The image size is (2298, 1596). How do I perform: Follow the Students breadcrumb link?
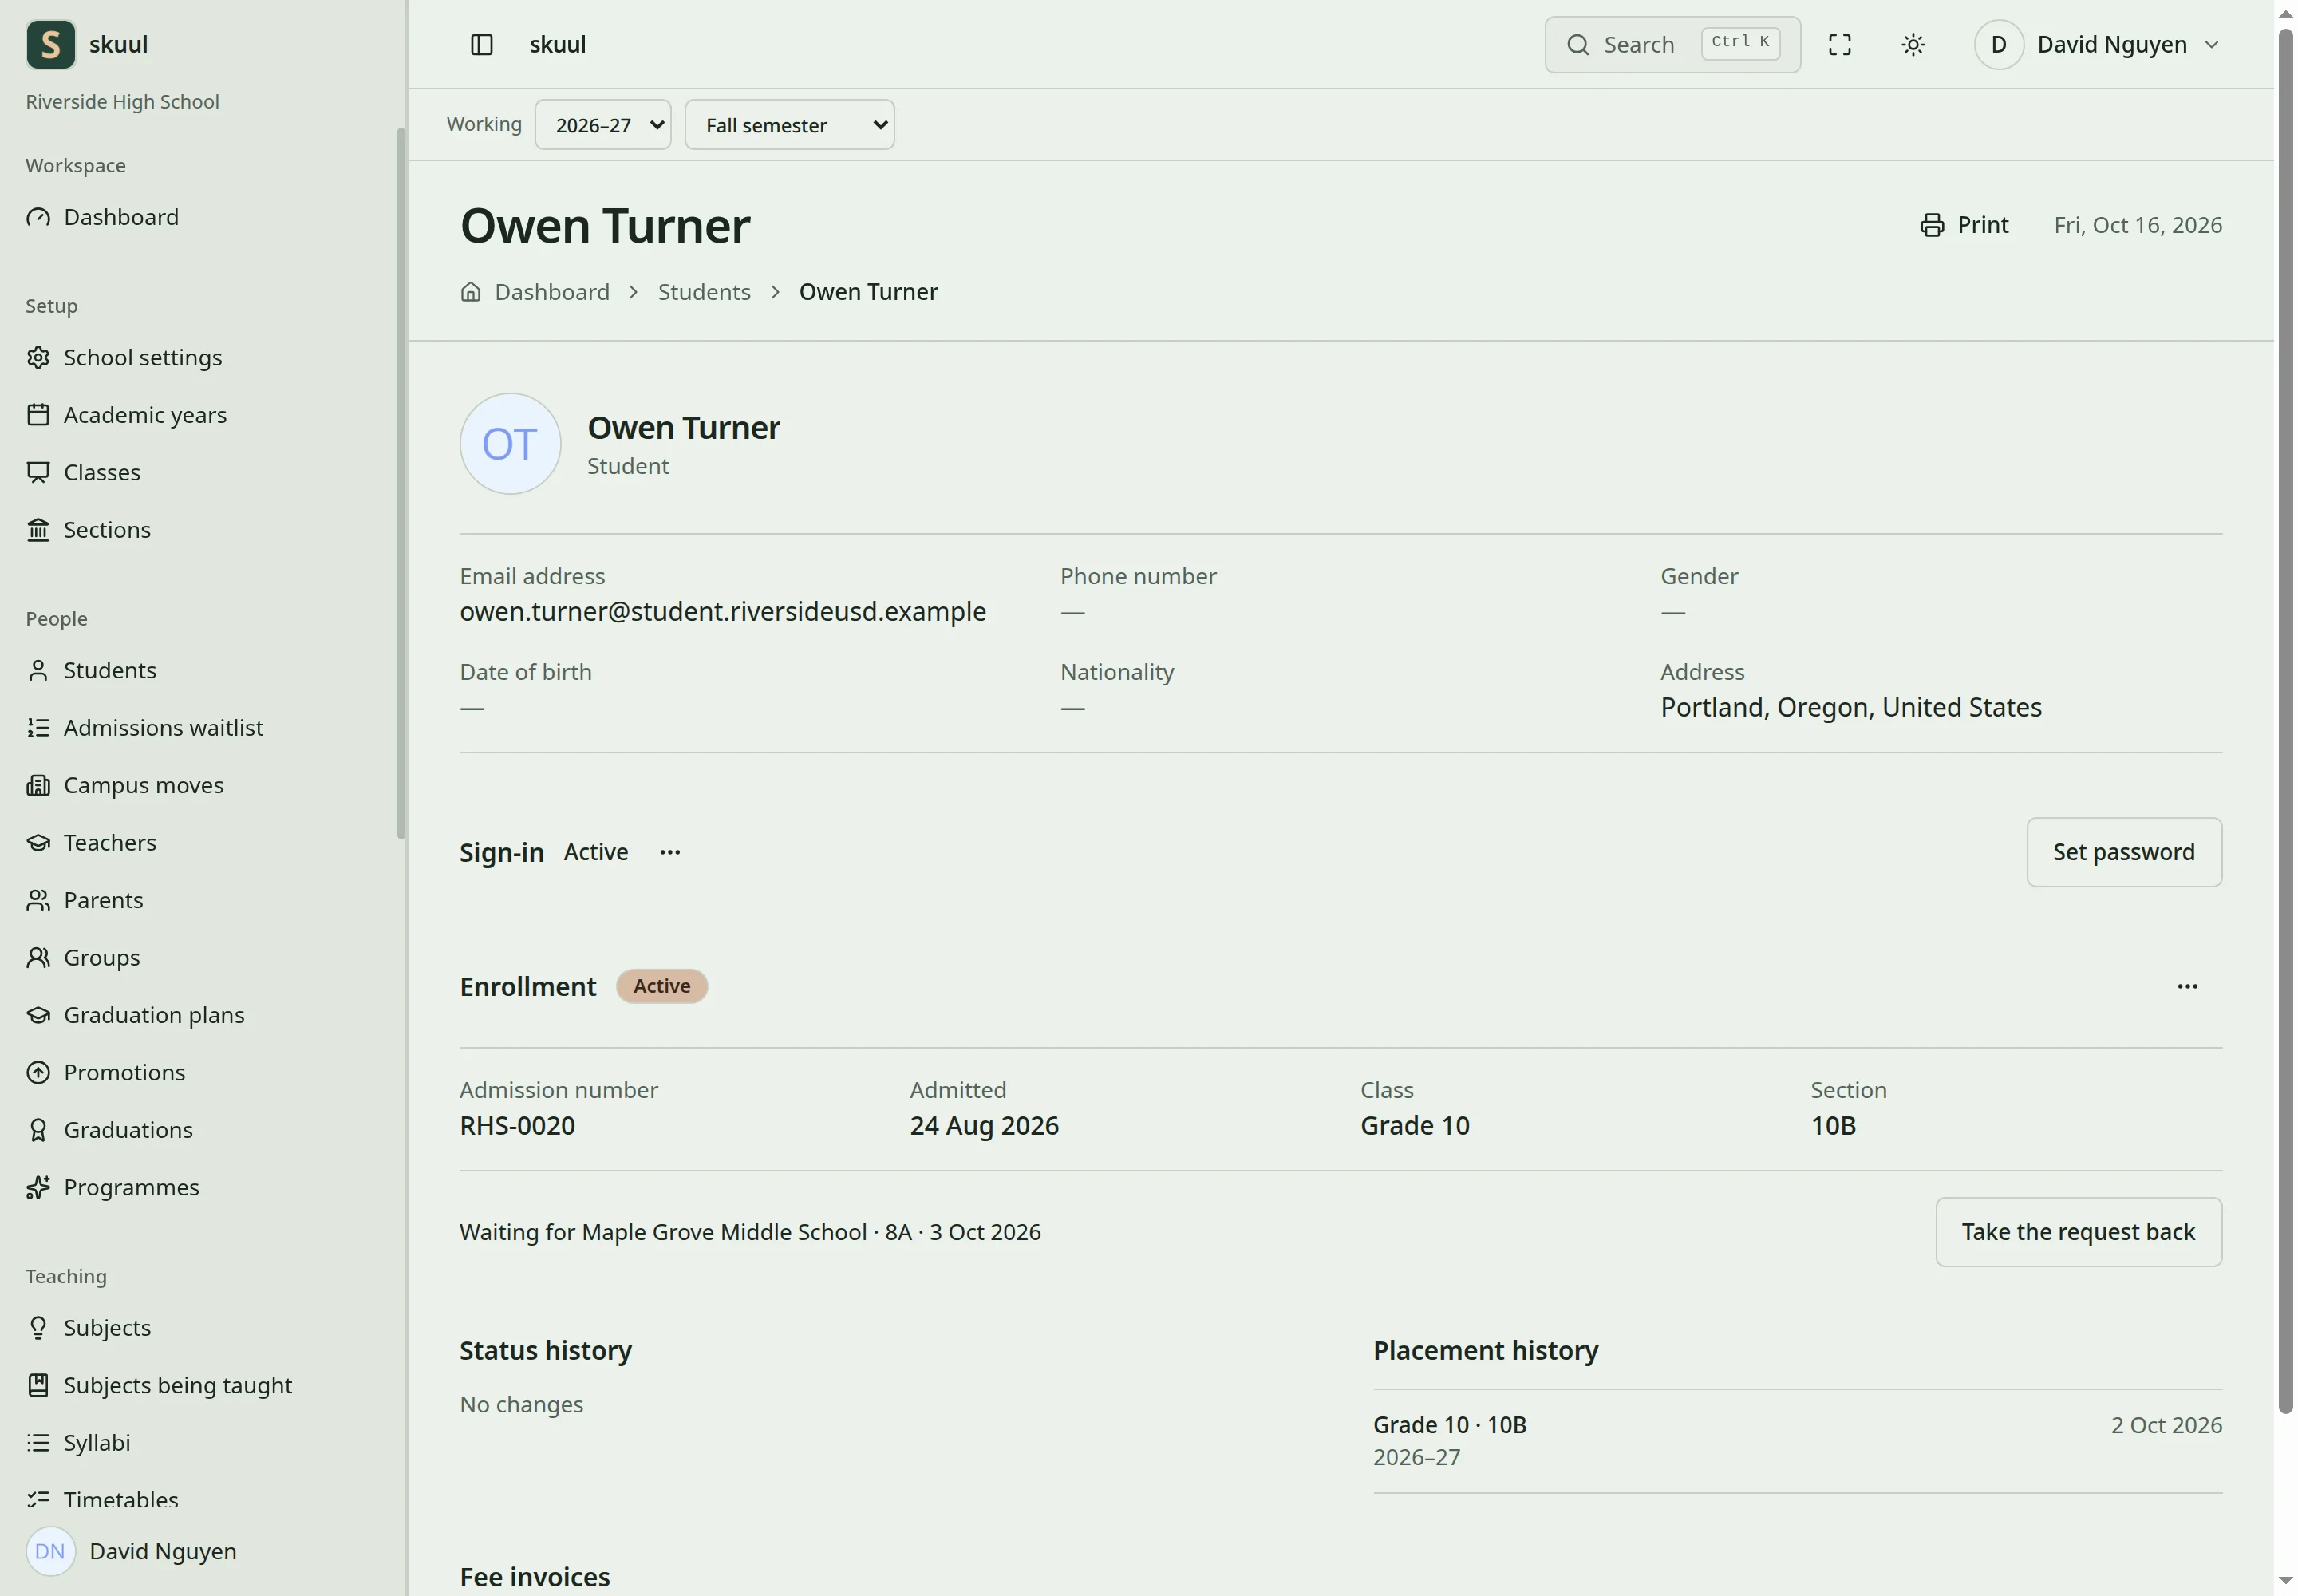(704, 292)
